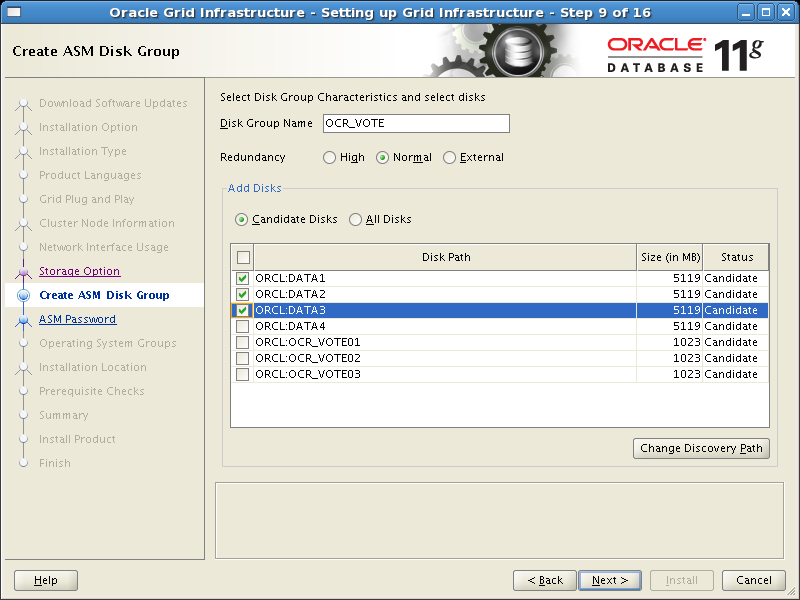Click the Size (in MB) column header
The width and height of the screenshot is (800, 600).
[x=670, y=257]
